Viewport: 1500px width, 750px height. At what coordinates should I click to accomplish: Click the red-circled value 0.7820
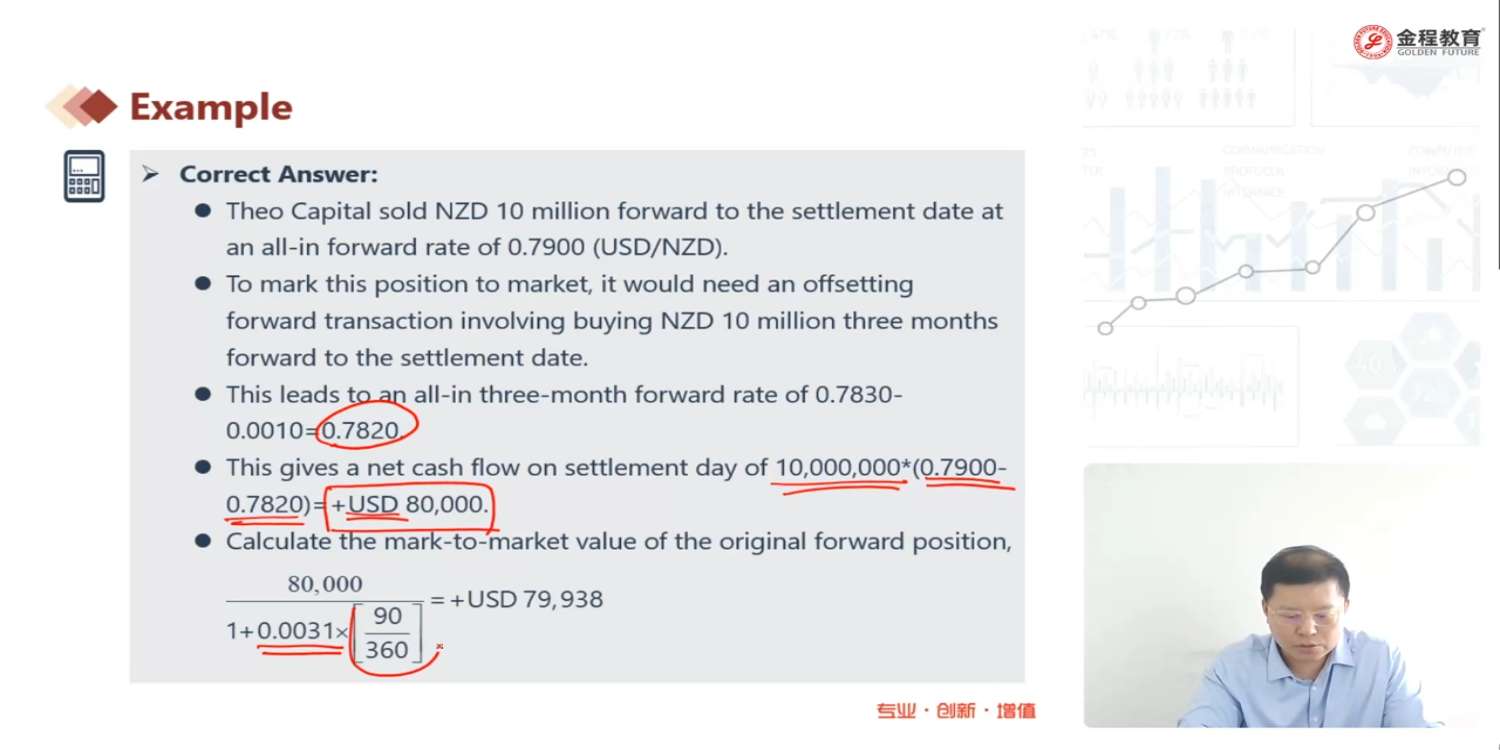[x=361, y=430]
